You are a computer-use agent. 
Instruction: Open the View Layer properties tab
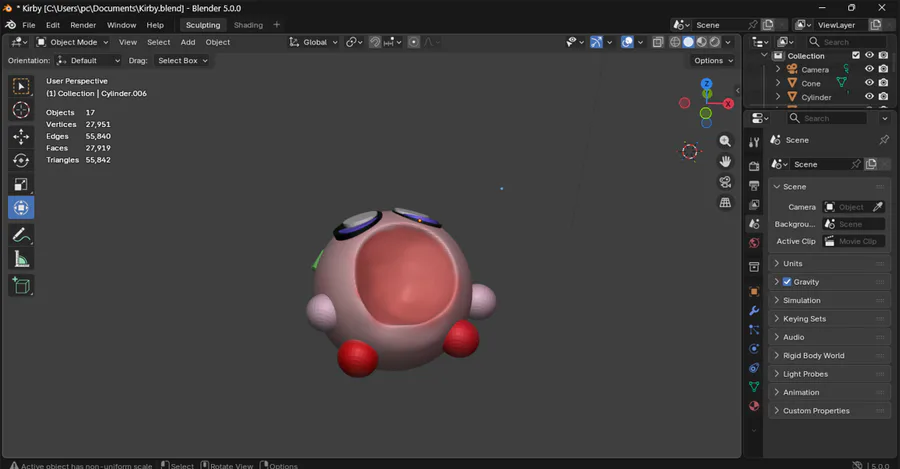click(x=754, y=205)
